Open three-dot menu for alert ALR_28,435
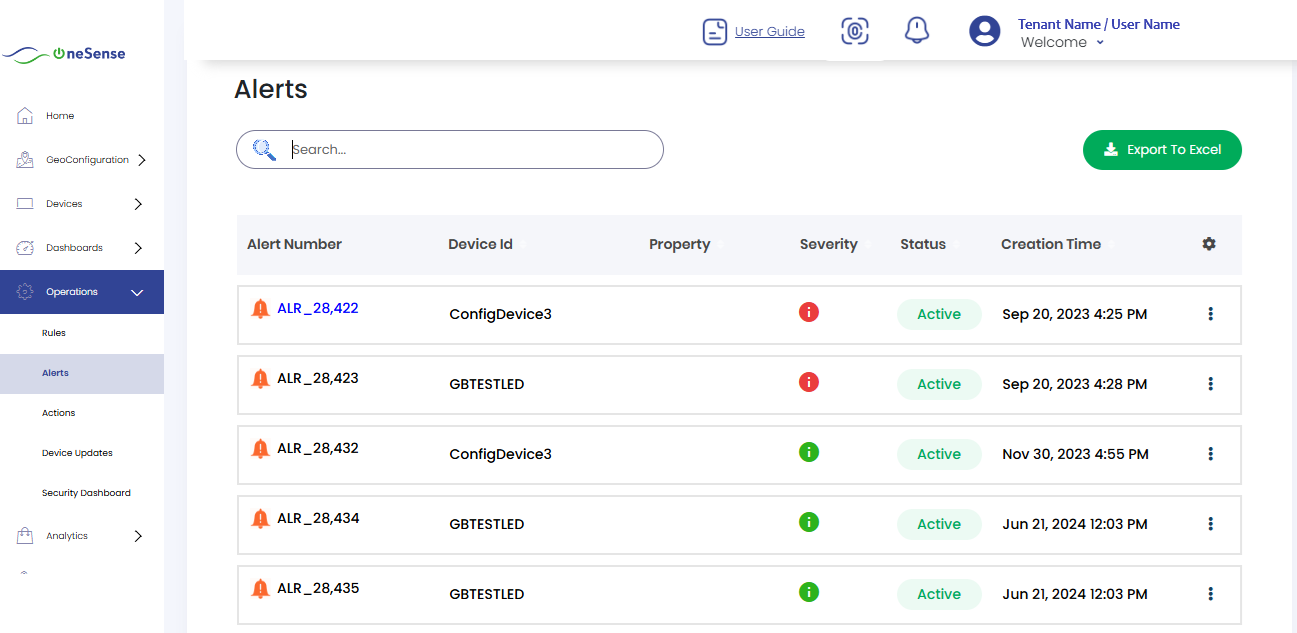The image size is (1297, 633). click(x=1210, y=594)
